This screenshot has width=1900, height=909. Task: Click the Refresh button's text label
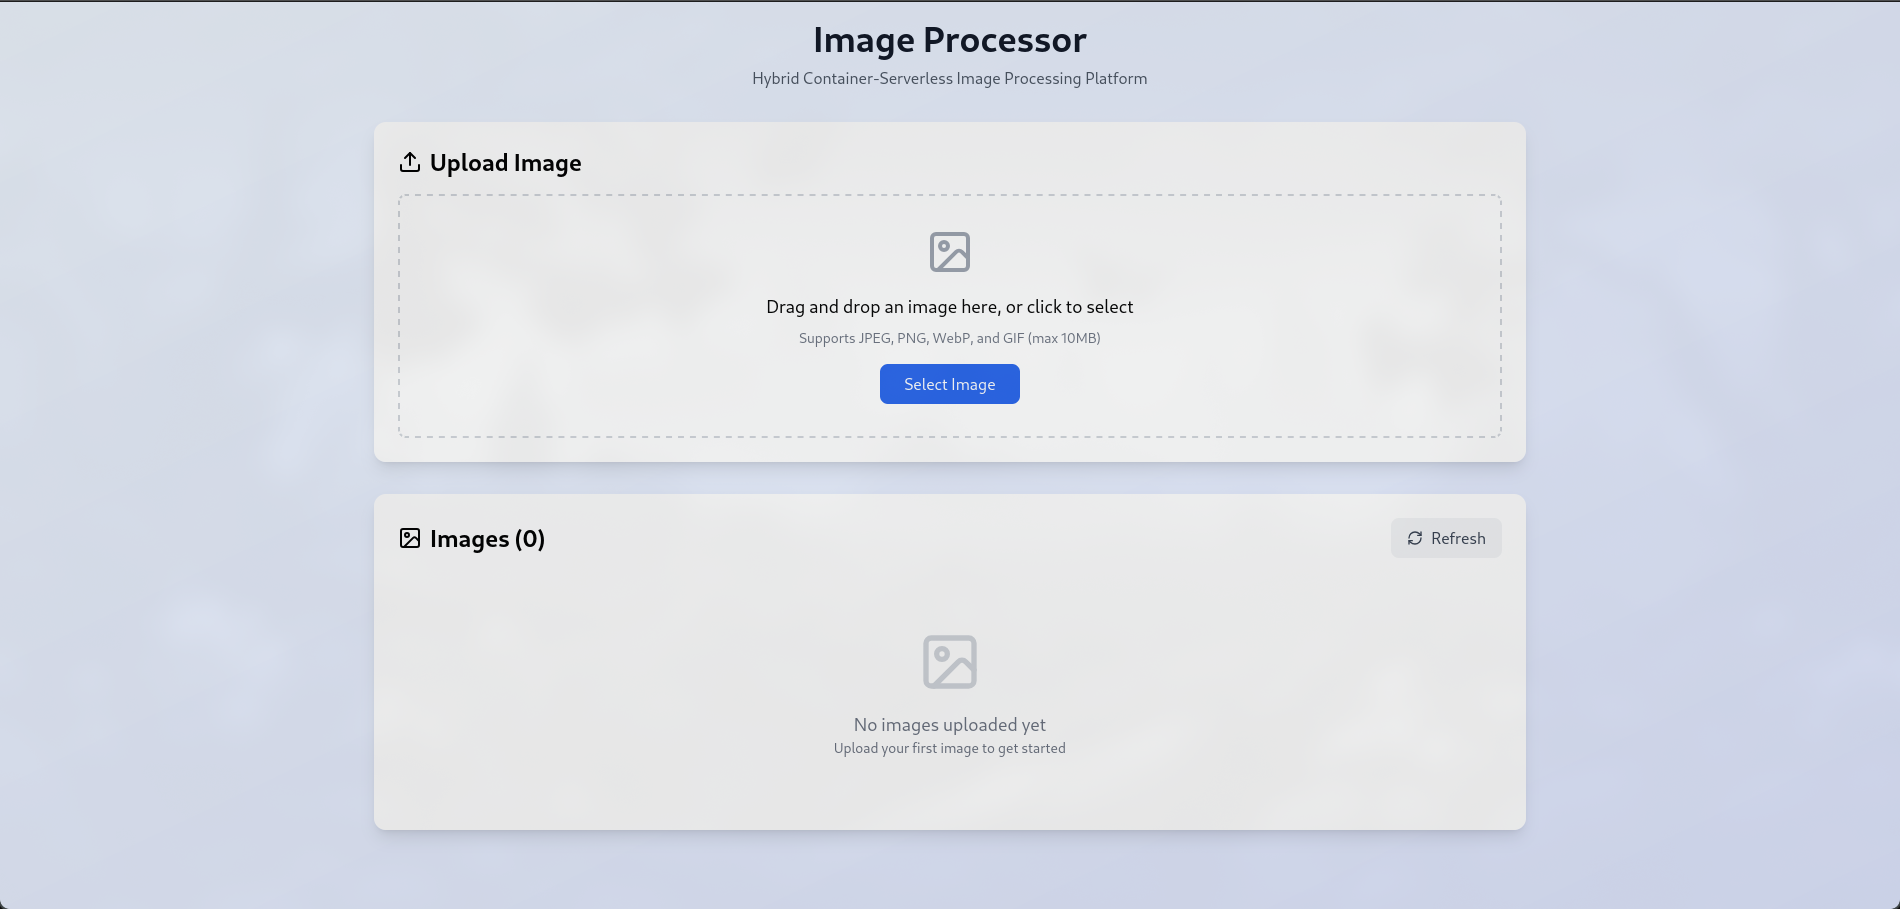[x=1458, y=538]
